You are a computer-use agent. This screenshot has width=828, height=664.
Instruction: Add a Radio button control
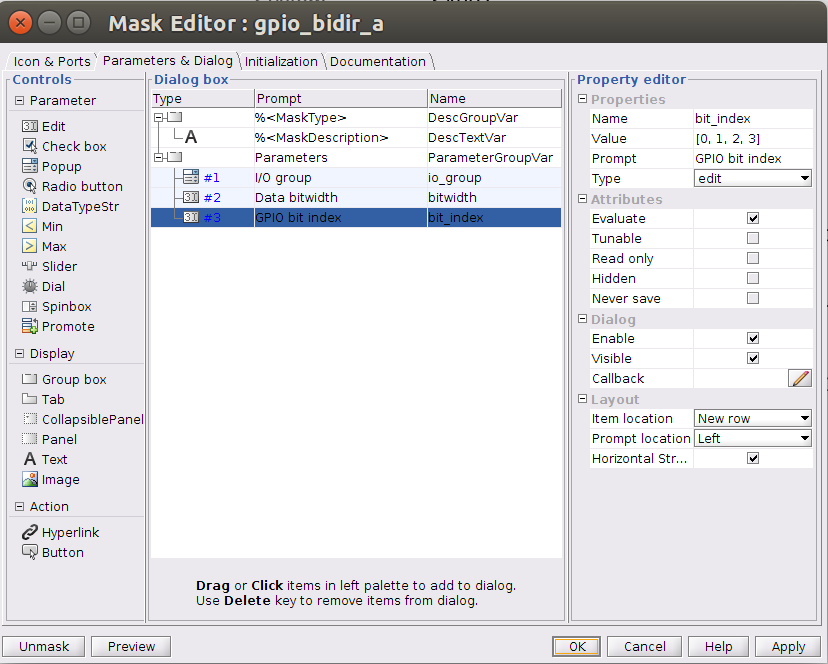pos(72,186)
